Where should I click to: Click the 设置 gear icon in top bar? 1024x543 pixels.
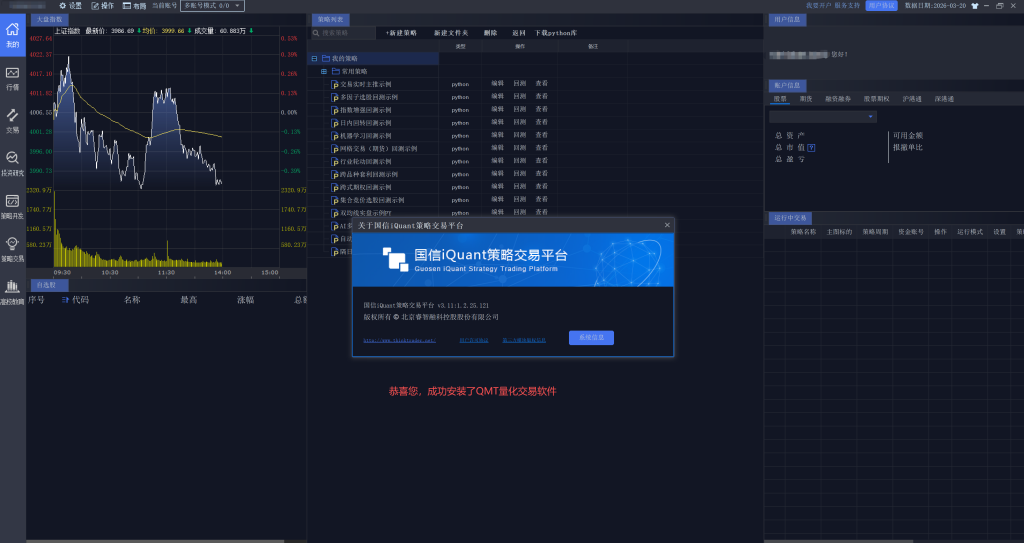tap(63, 6)
